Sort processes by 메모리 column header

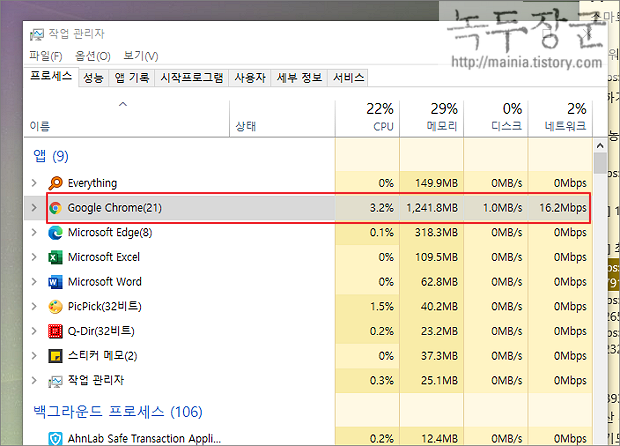[431, 119]
